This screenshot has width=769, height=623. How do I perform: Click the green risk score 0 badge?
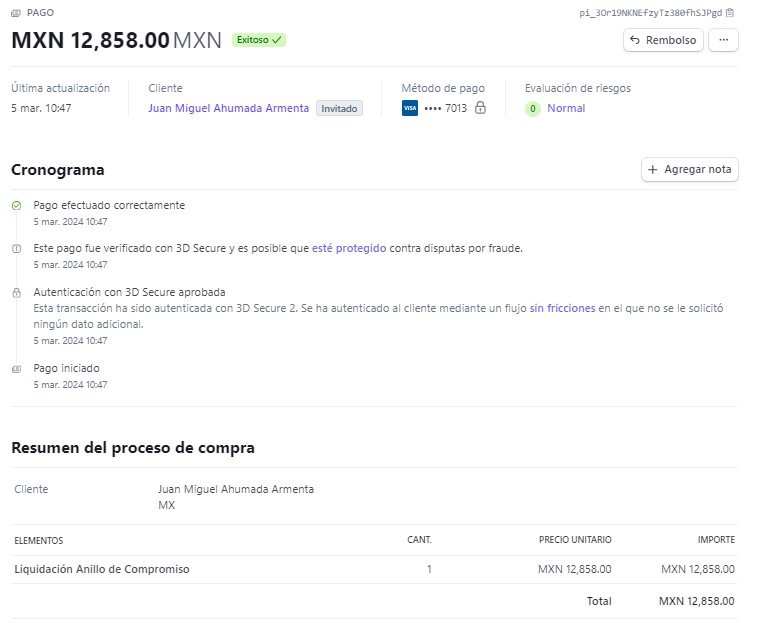coord(533,108)
